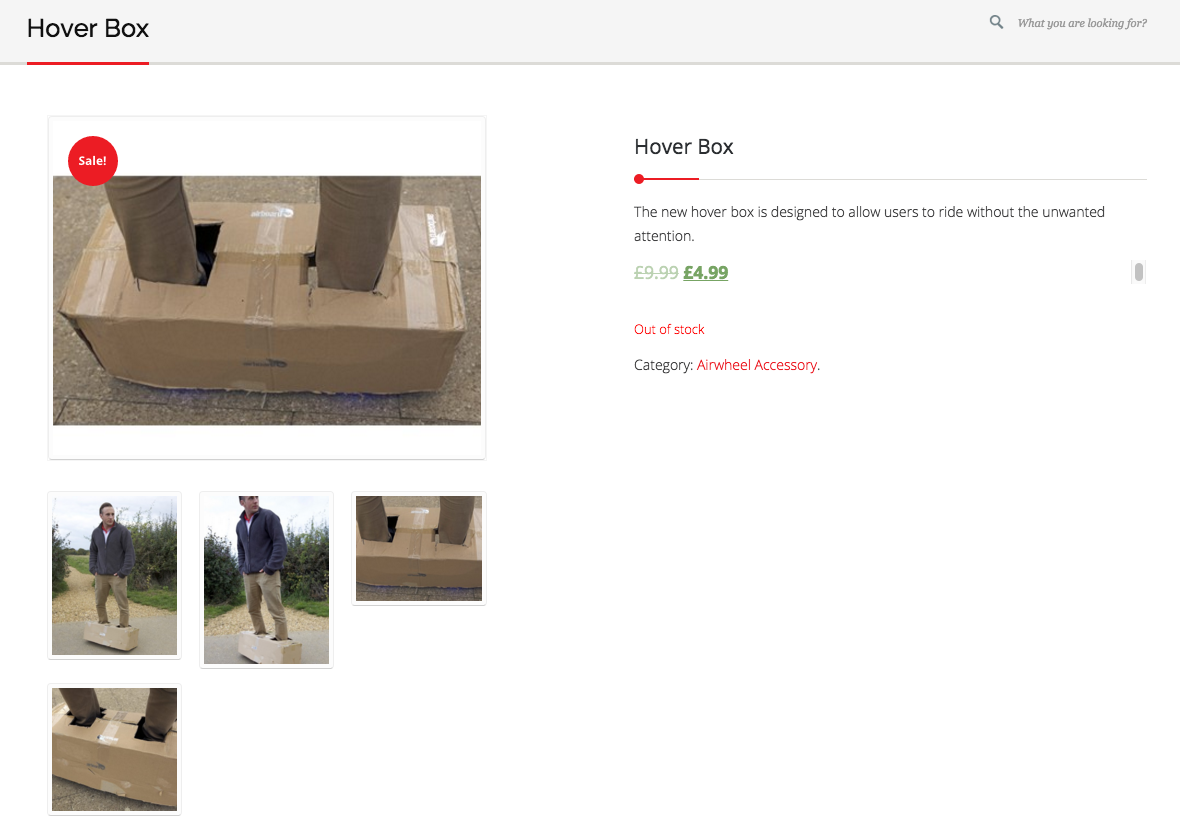Select the third thumbnail showing legs in box
1180x833 pixels.
pyautogui.click(x=419, y=548)
